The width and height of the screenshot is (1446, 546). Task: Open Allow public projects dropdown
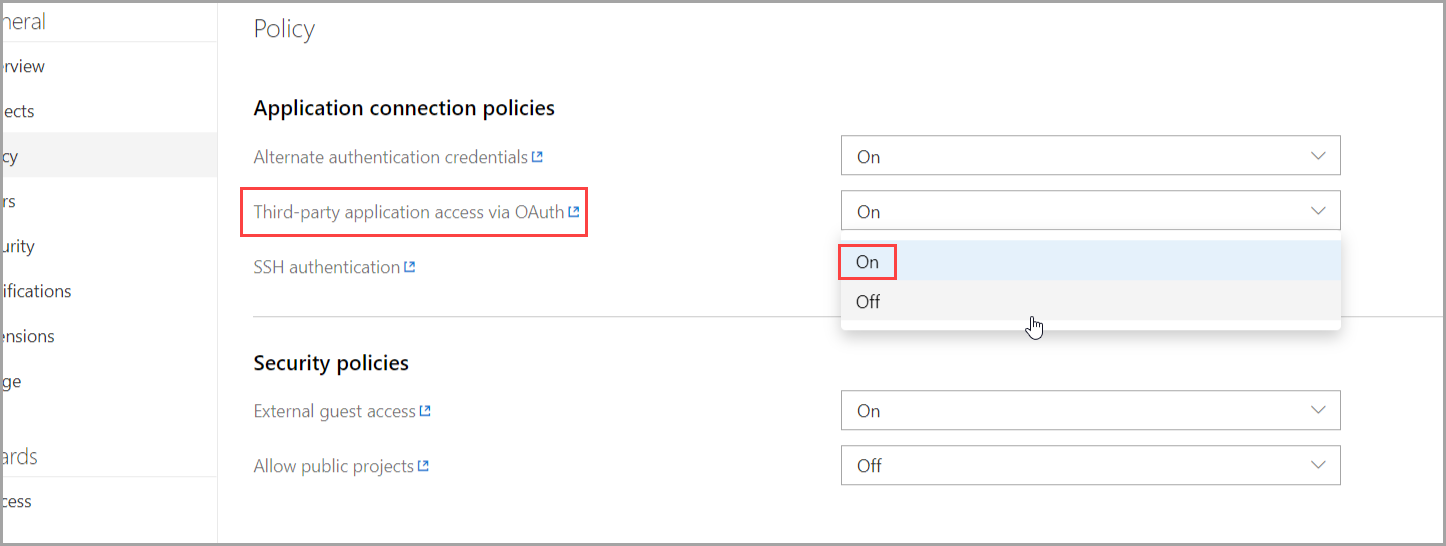[x=1090, y=465]
